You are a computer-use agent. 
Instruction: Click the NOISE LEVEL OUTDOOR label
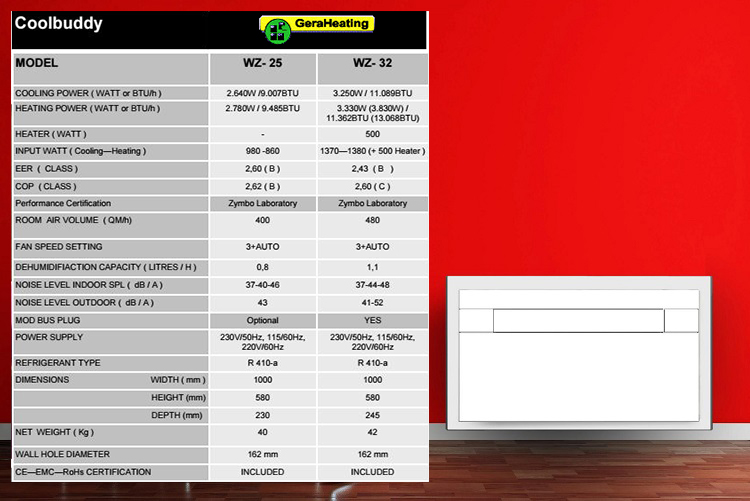pyautogui.click(x=84, y=302)
